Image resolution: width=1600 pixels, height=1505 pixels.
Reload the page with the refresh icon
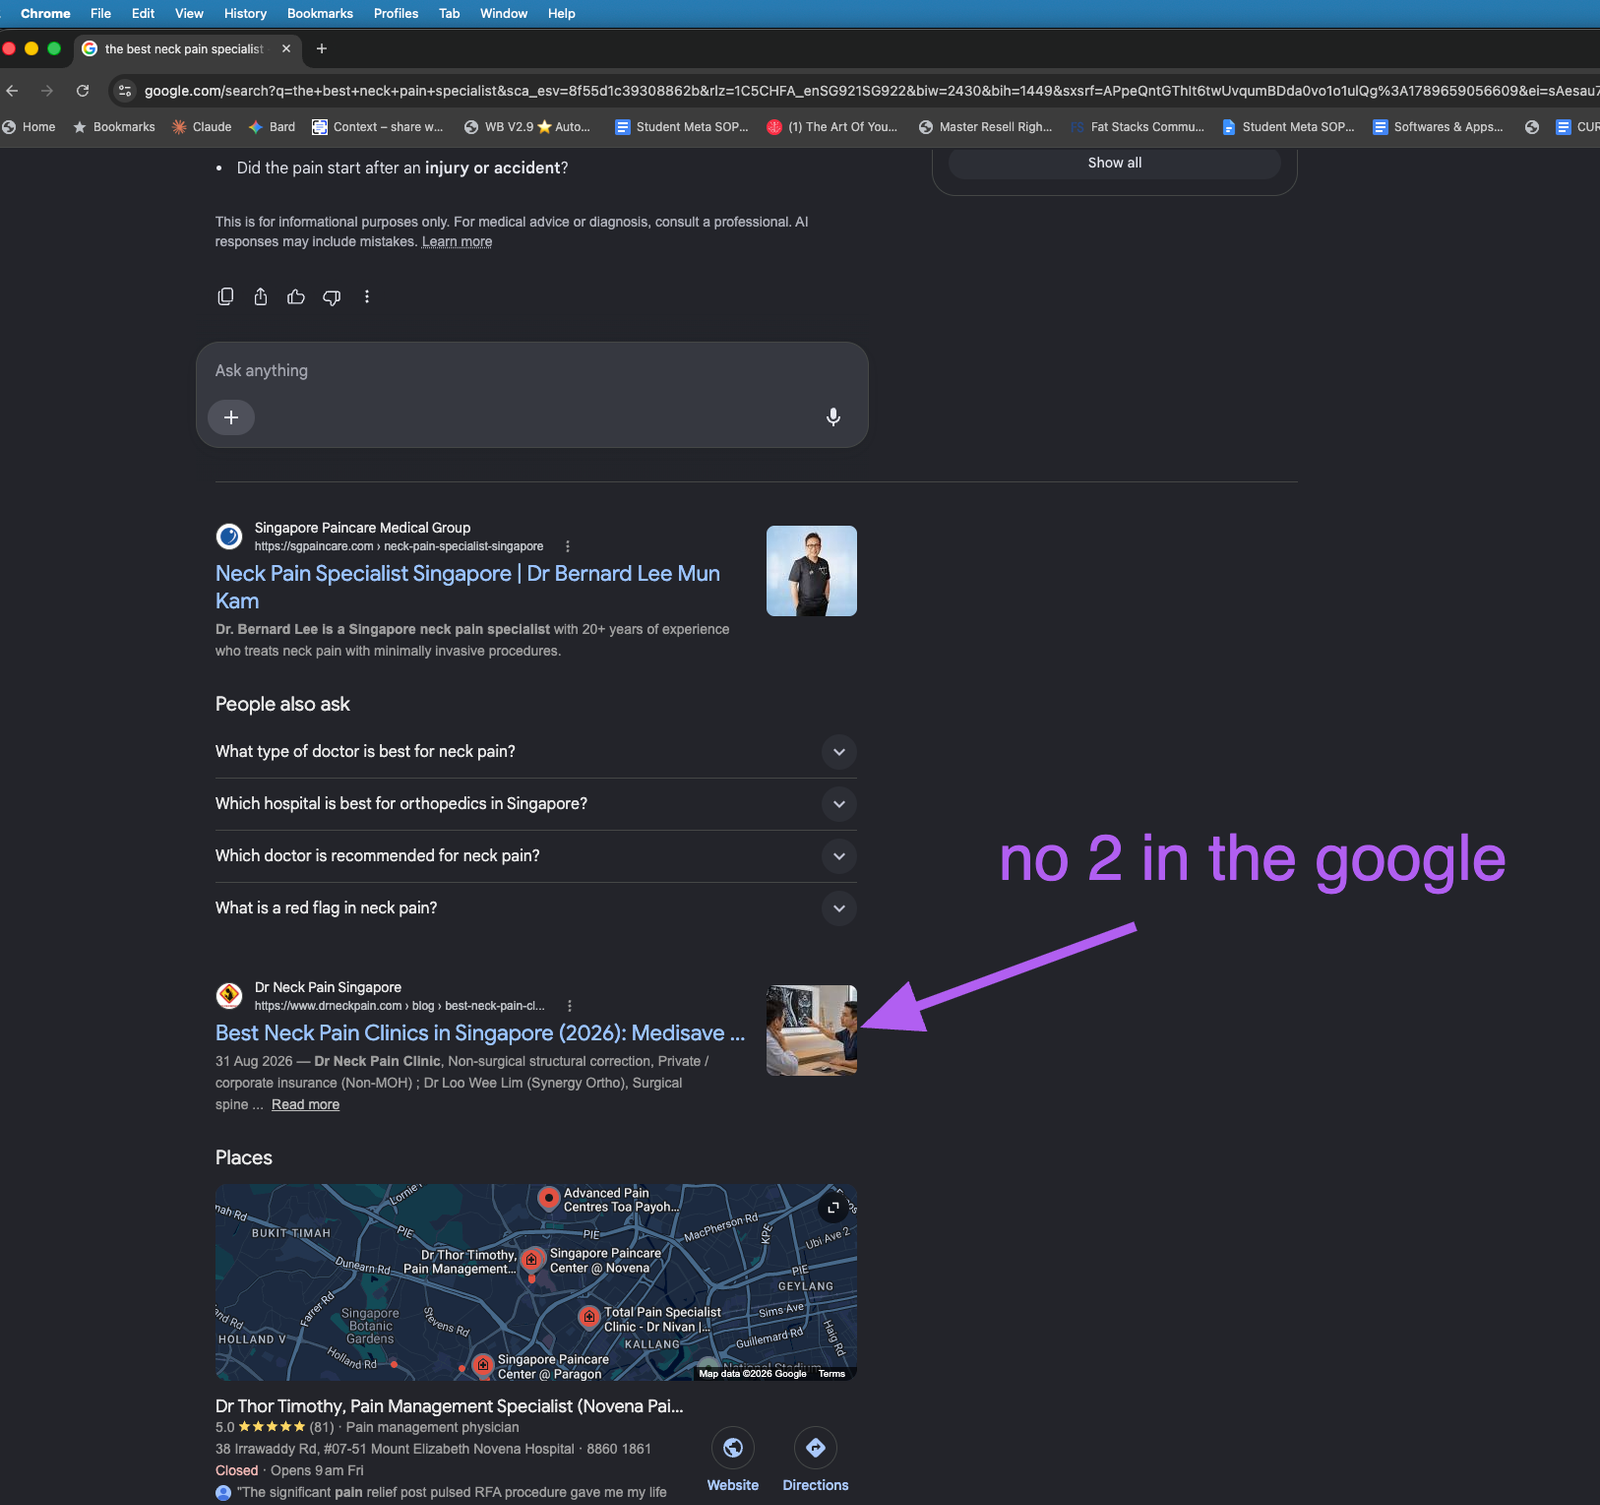point(83,91)
